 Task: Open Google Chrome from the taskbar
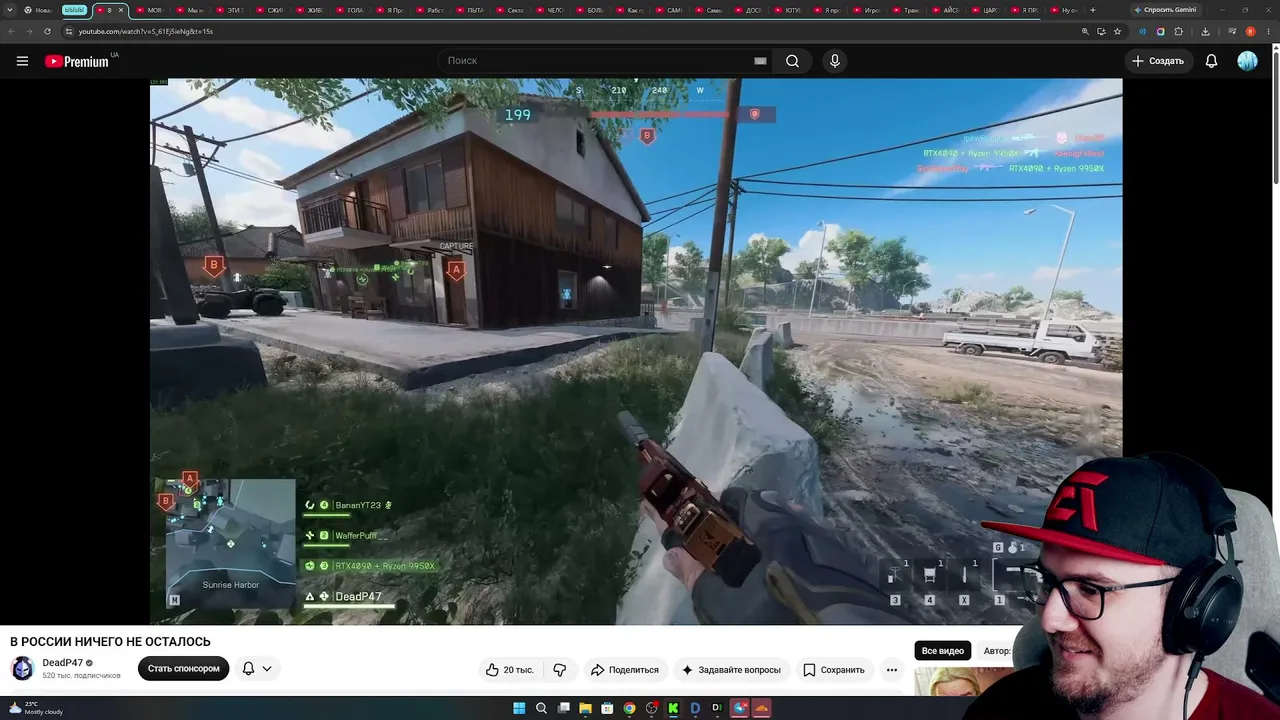point(629,708)
